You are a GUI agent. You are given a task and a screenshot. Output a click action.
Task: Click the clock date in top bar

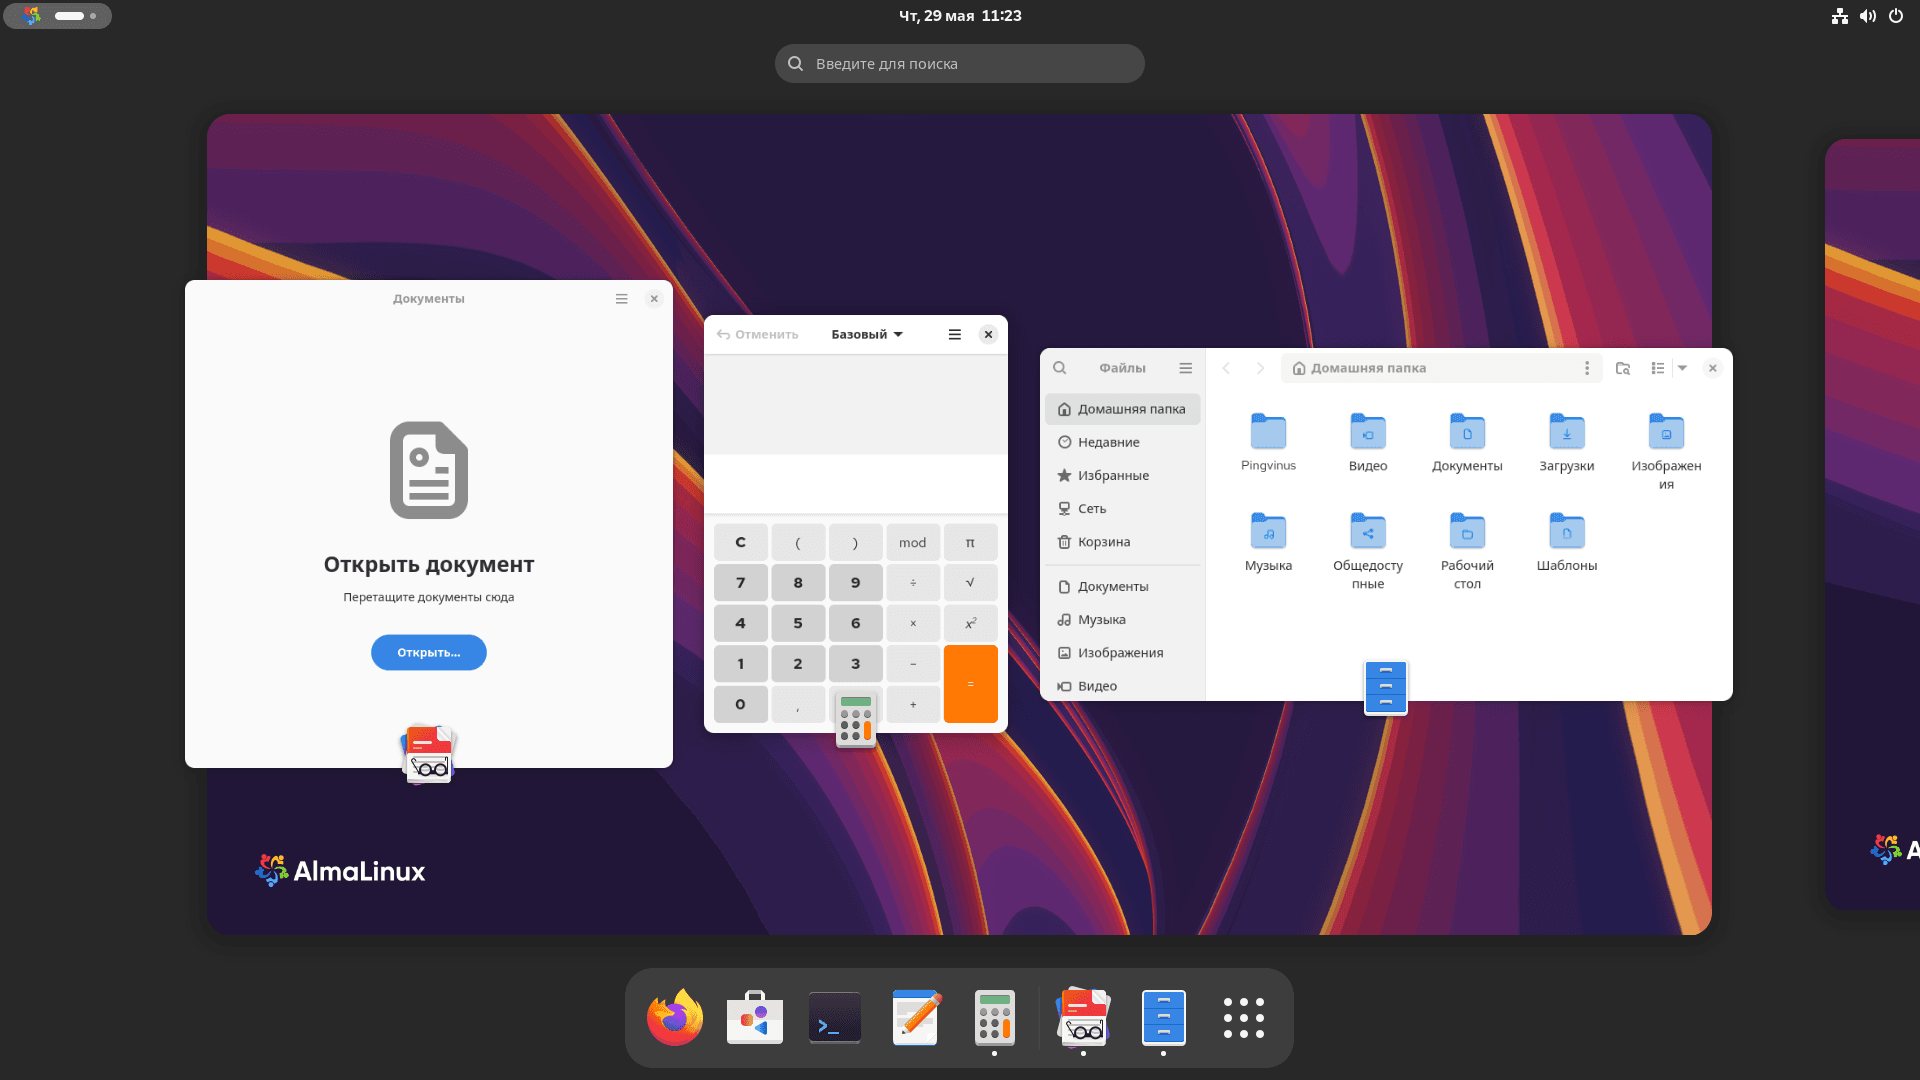960,16
